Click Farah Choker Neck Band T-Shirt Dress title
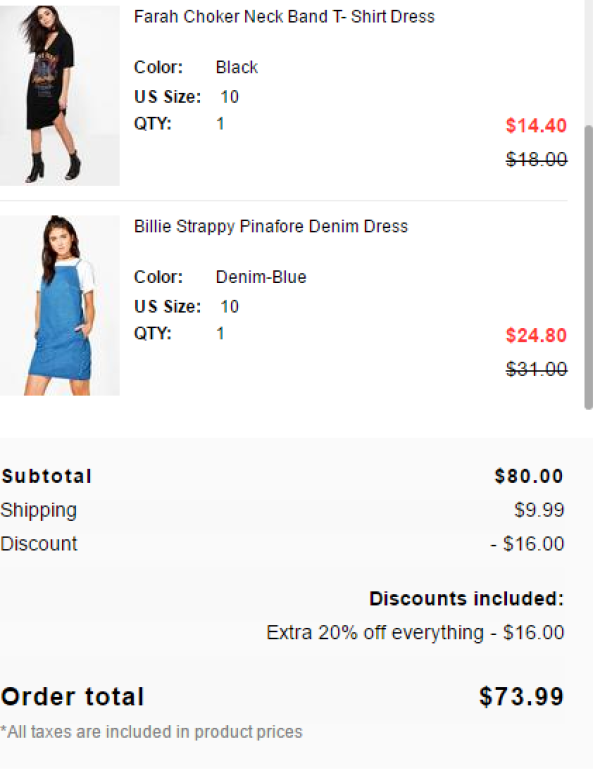The width and height of the screenshot is (600, 780). tap(284, 16)
